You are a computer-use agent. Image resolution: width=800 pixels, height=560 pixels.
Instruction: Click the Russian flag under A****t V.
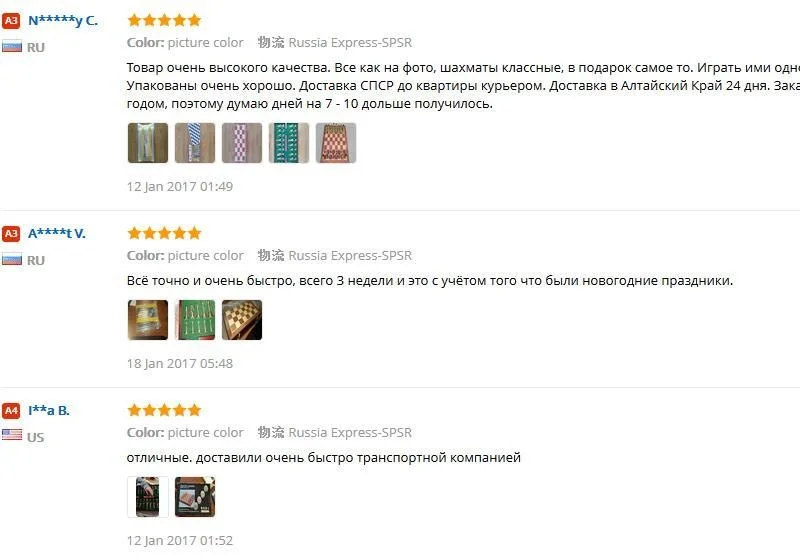click(x=12, y=260)
